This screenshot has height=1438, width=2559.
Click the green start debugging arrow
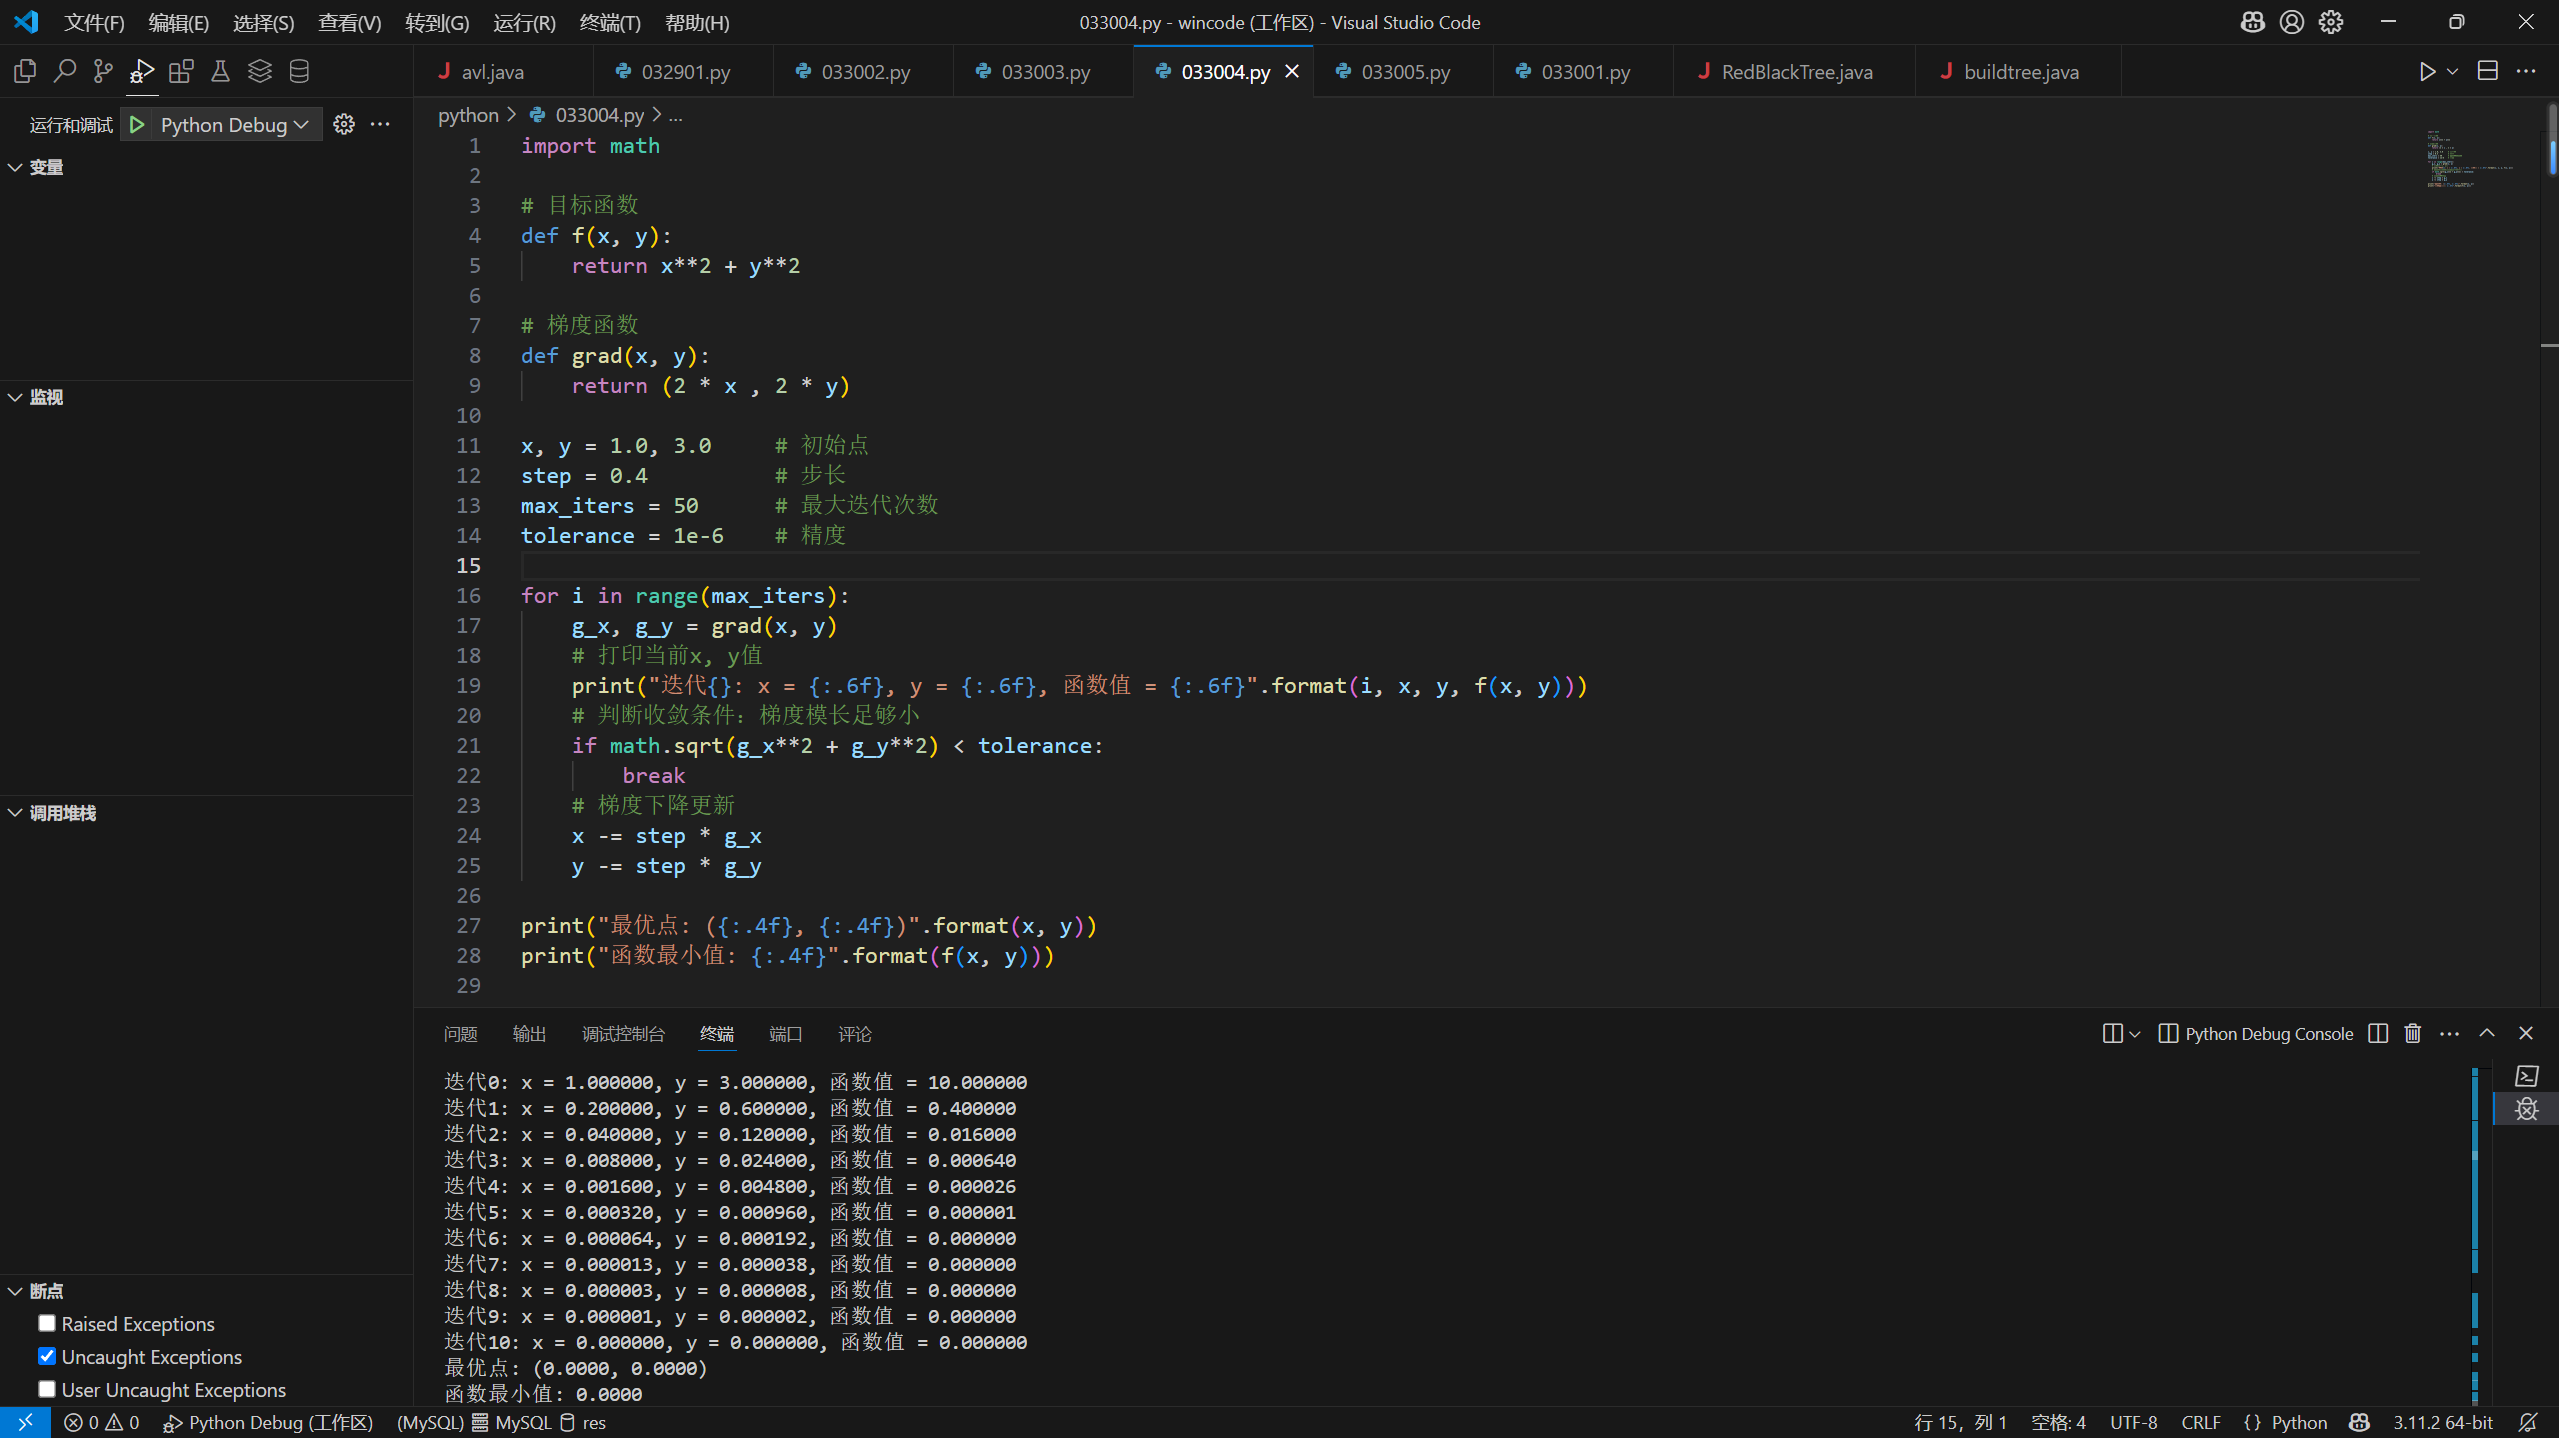[138, 124]
